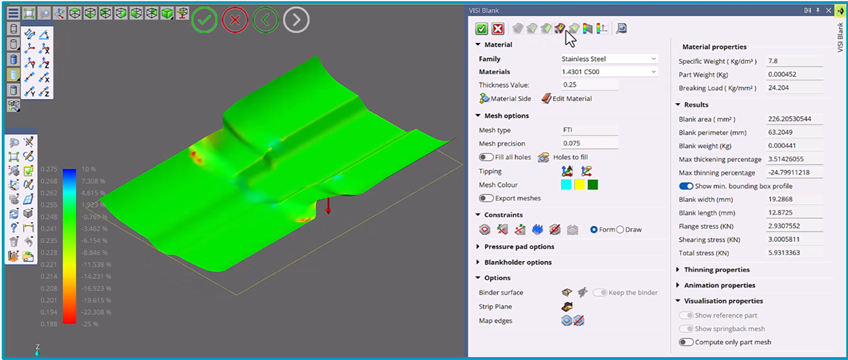Image resolution: width=848 pixels, height=360 pixels.
Task: Click the green check apply icon in VISI Blank
Action: (481, 29)
